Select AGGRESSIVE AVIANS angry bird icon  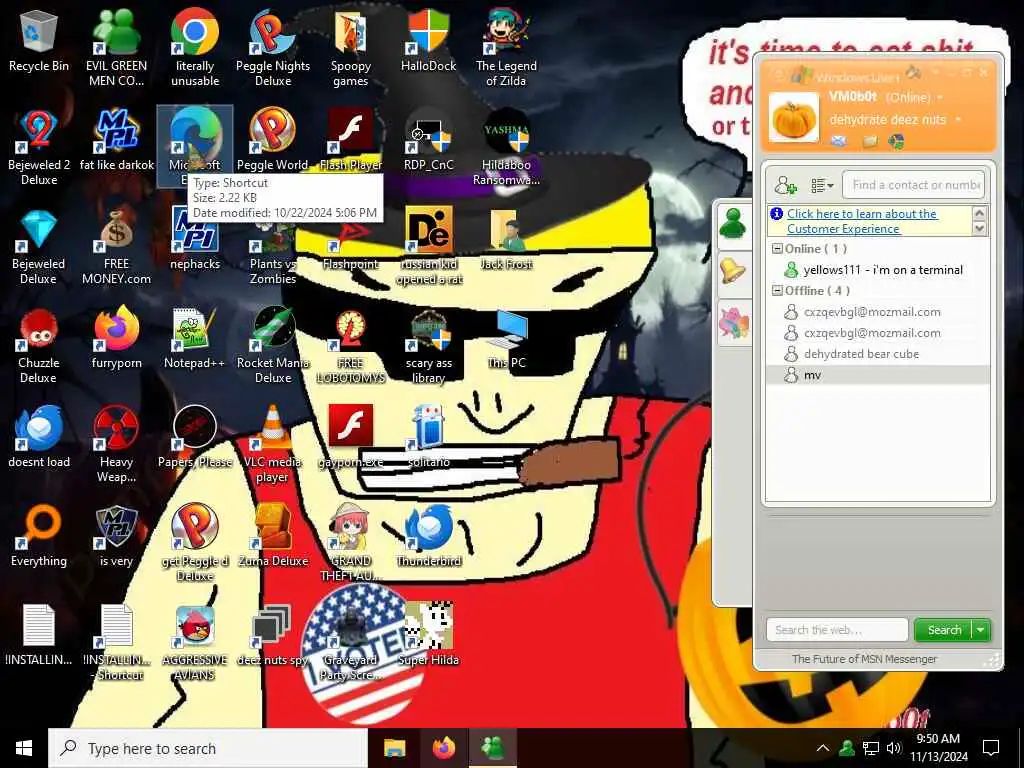195,643
